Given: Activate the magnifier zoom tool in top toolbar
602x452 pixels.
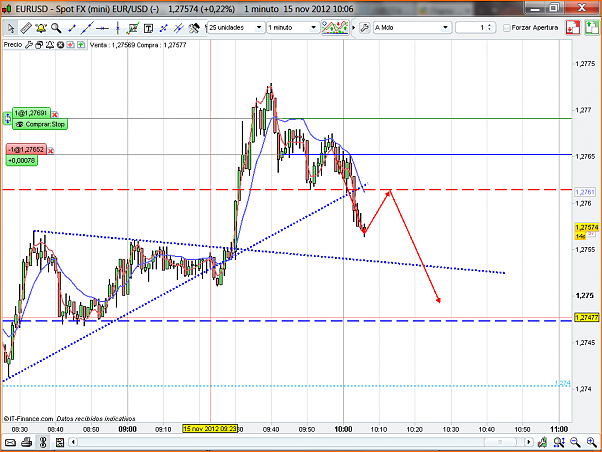Looking at the screenshot, I should click(56, 28).
